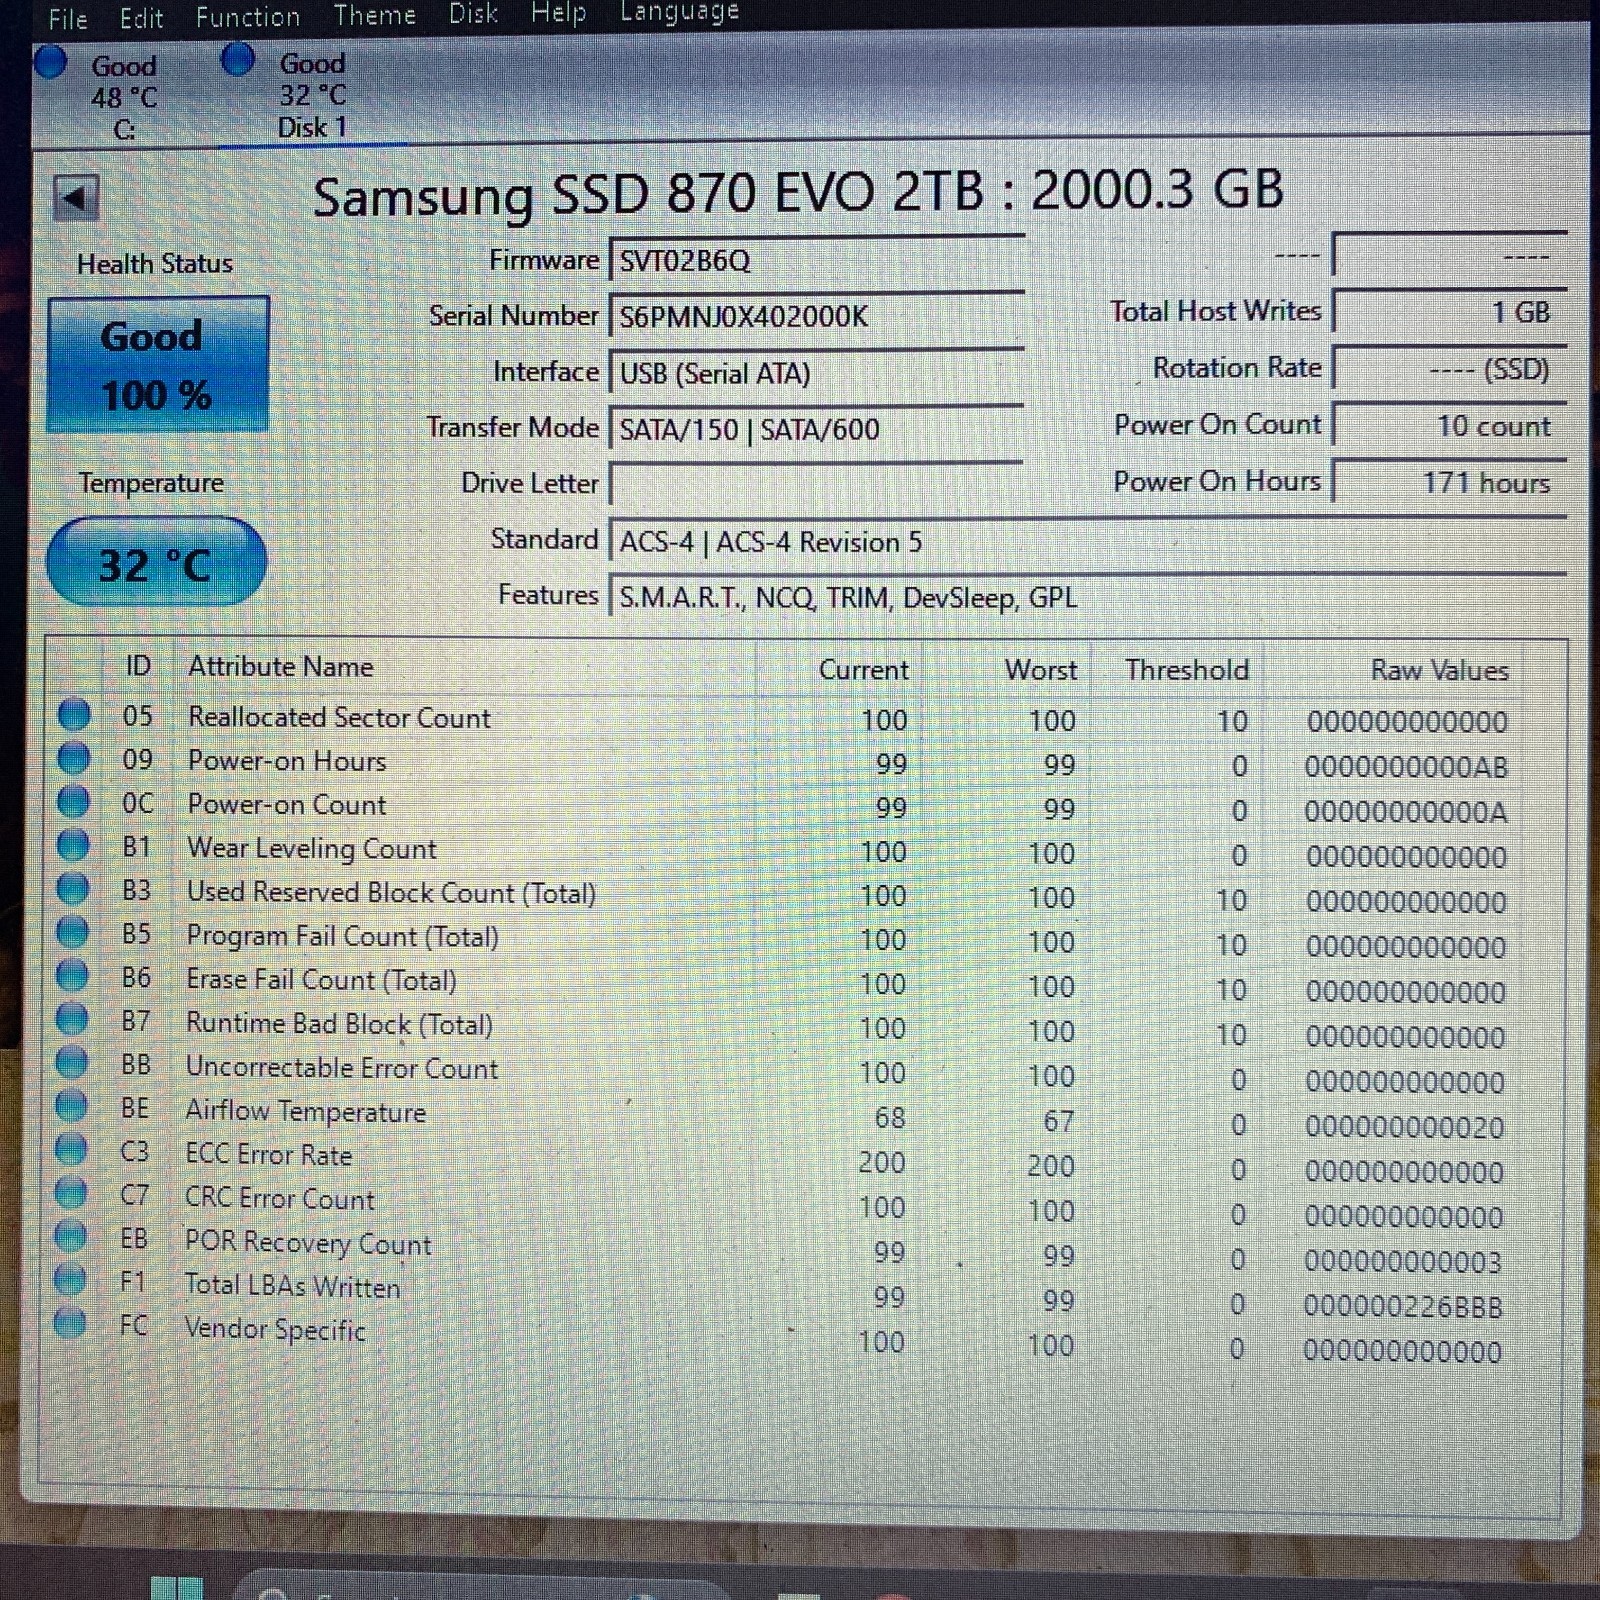Click the Standard field ACS-4 Revision 5
The height and width of the screenshot is (1600, 1600).
pyautogui.click(x=1087, y=541)
